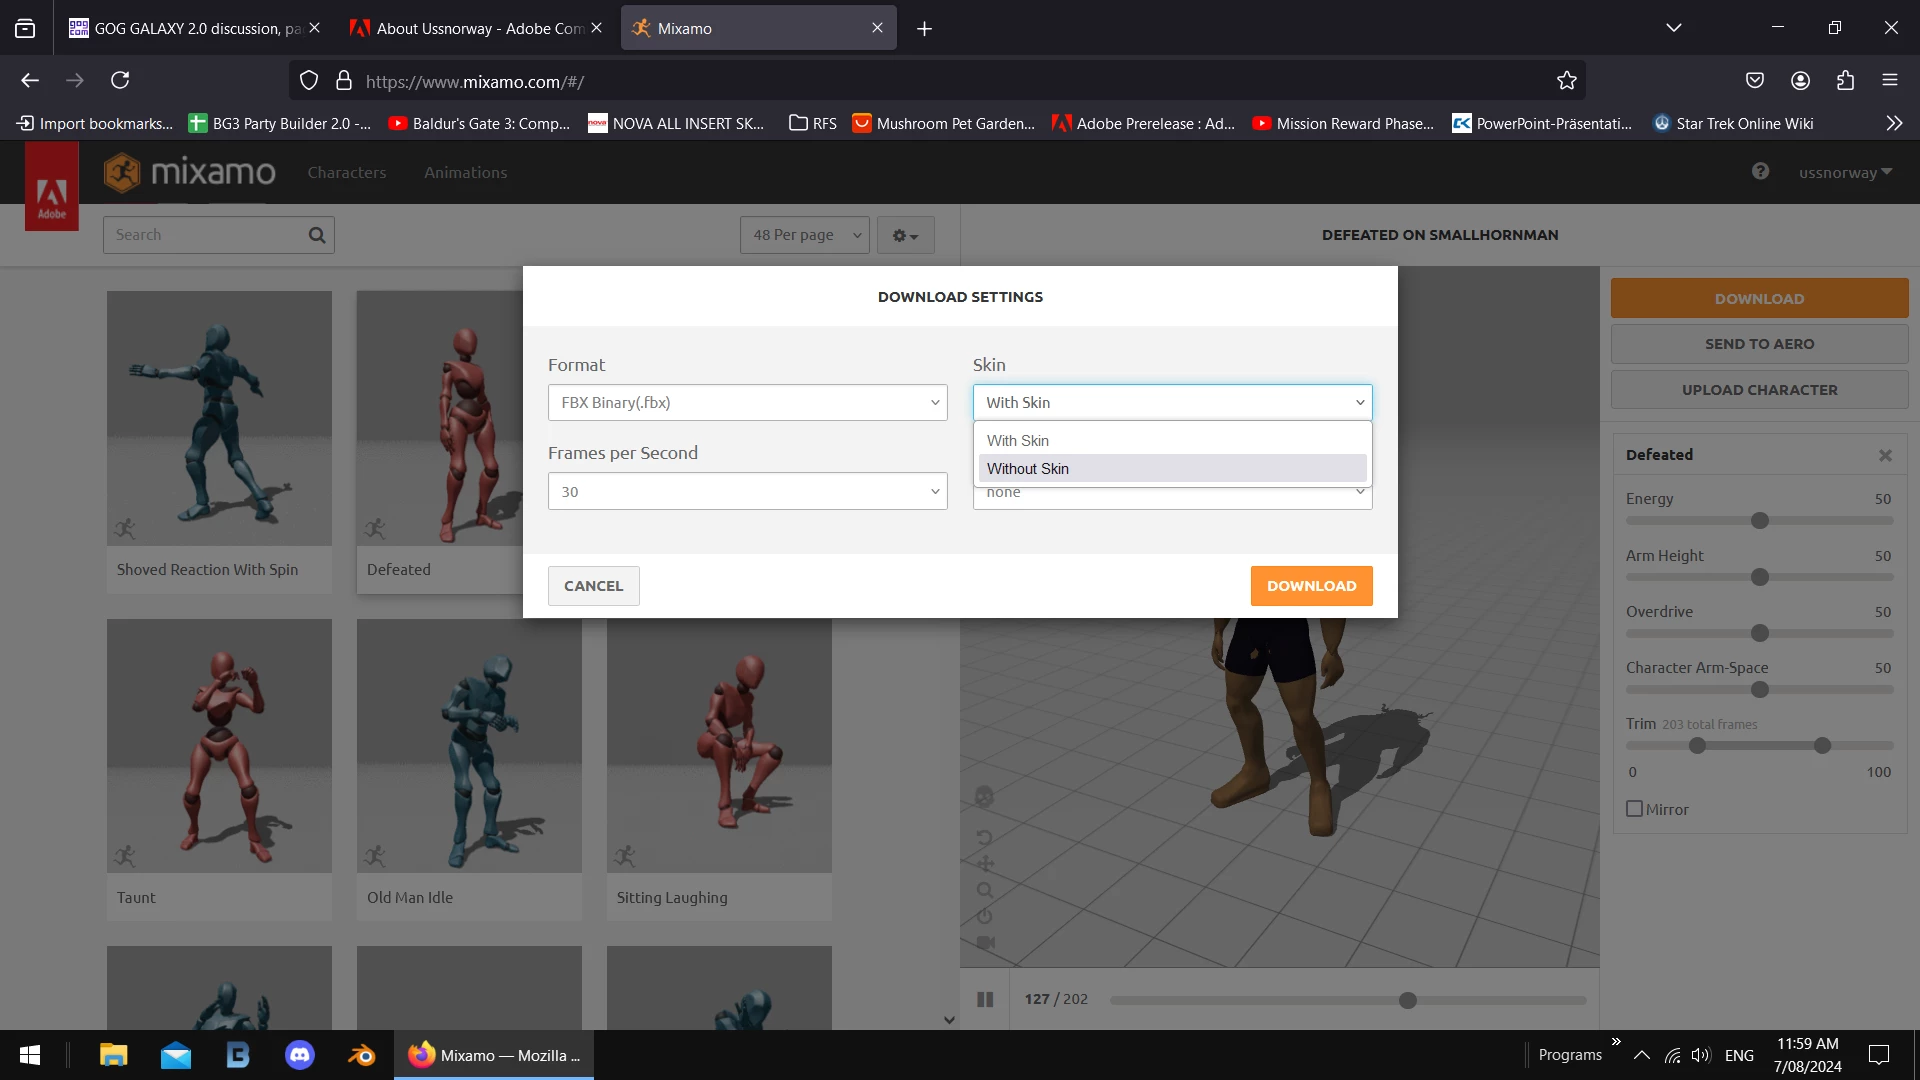Viewport: 1920px width, 1080px height.
Task: Select Without Skin from the Skin dropdown
Action: 1028,468
